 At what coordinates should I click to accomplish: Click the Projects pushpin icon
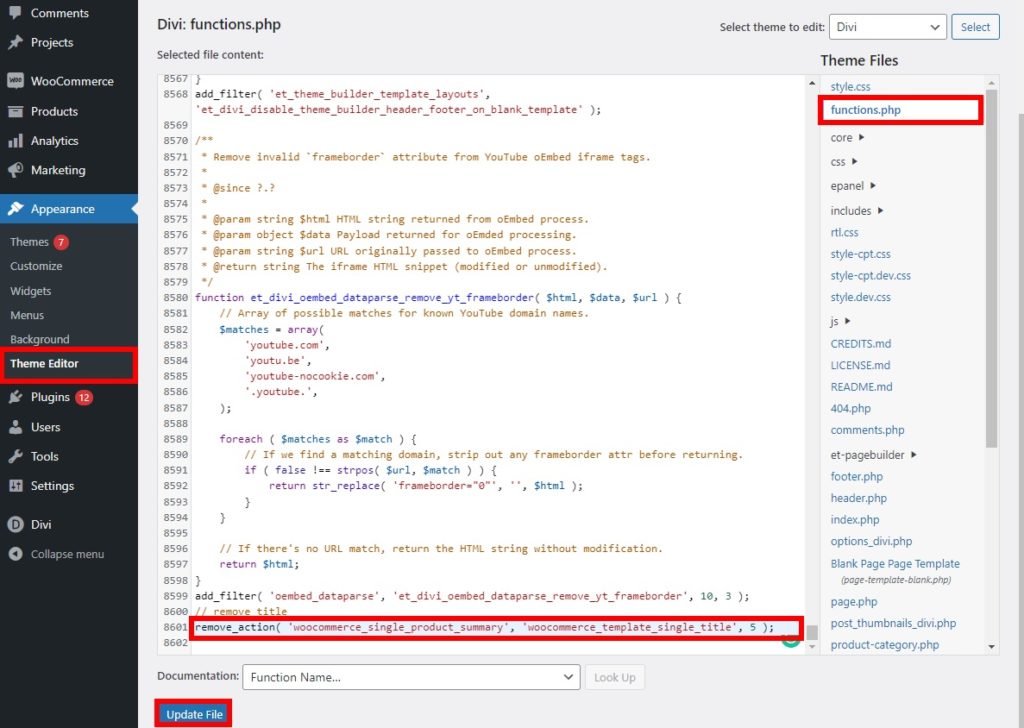16,42
